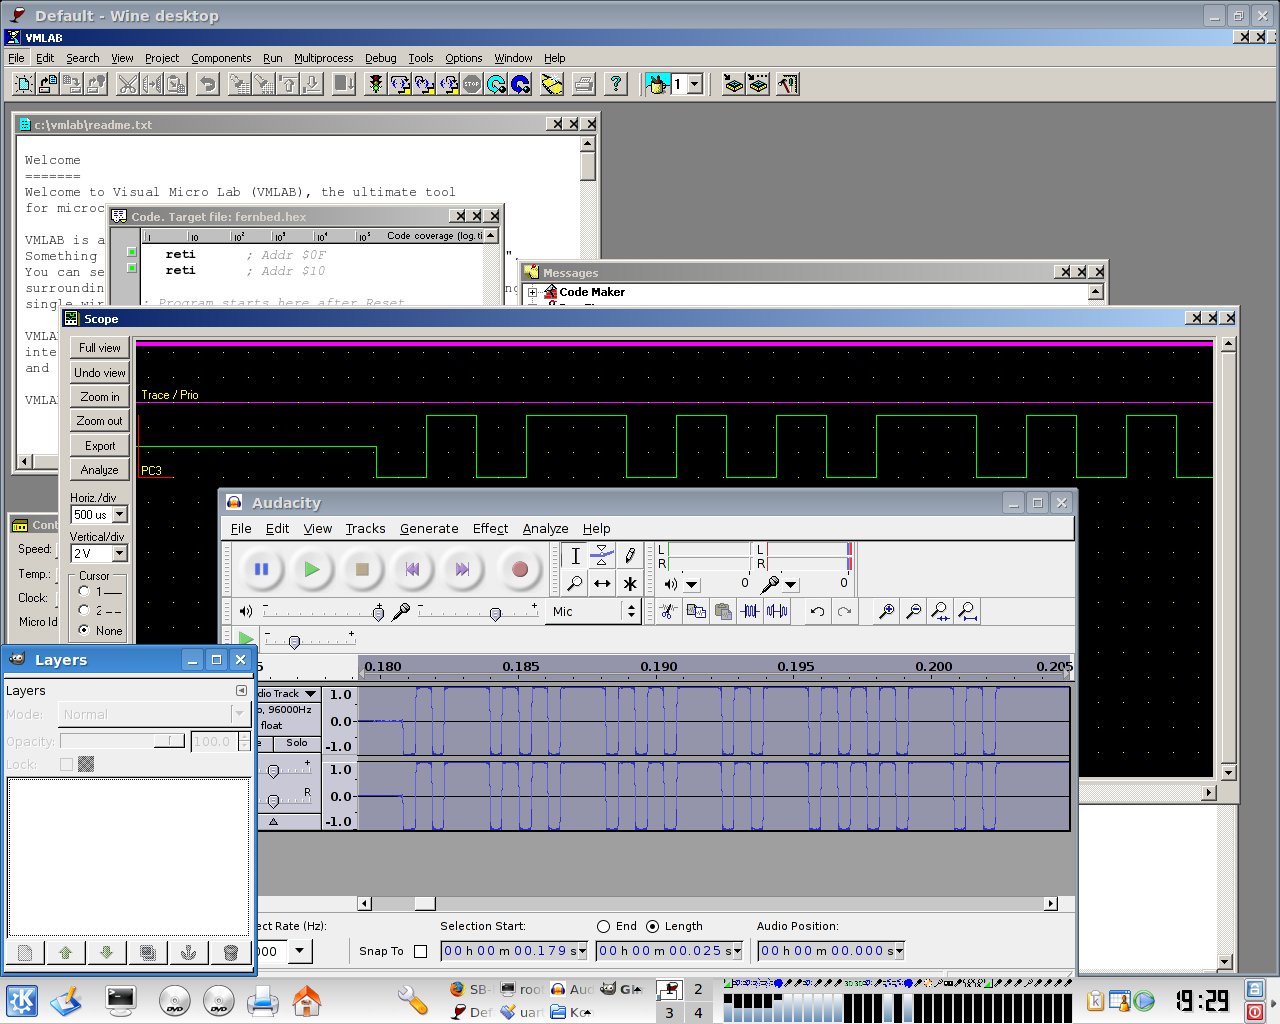Click Trim outside selection in Audacity

750,611
